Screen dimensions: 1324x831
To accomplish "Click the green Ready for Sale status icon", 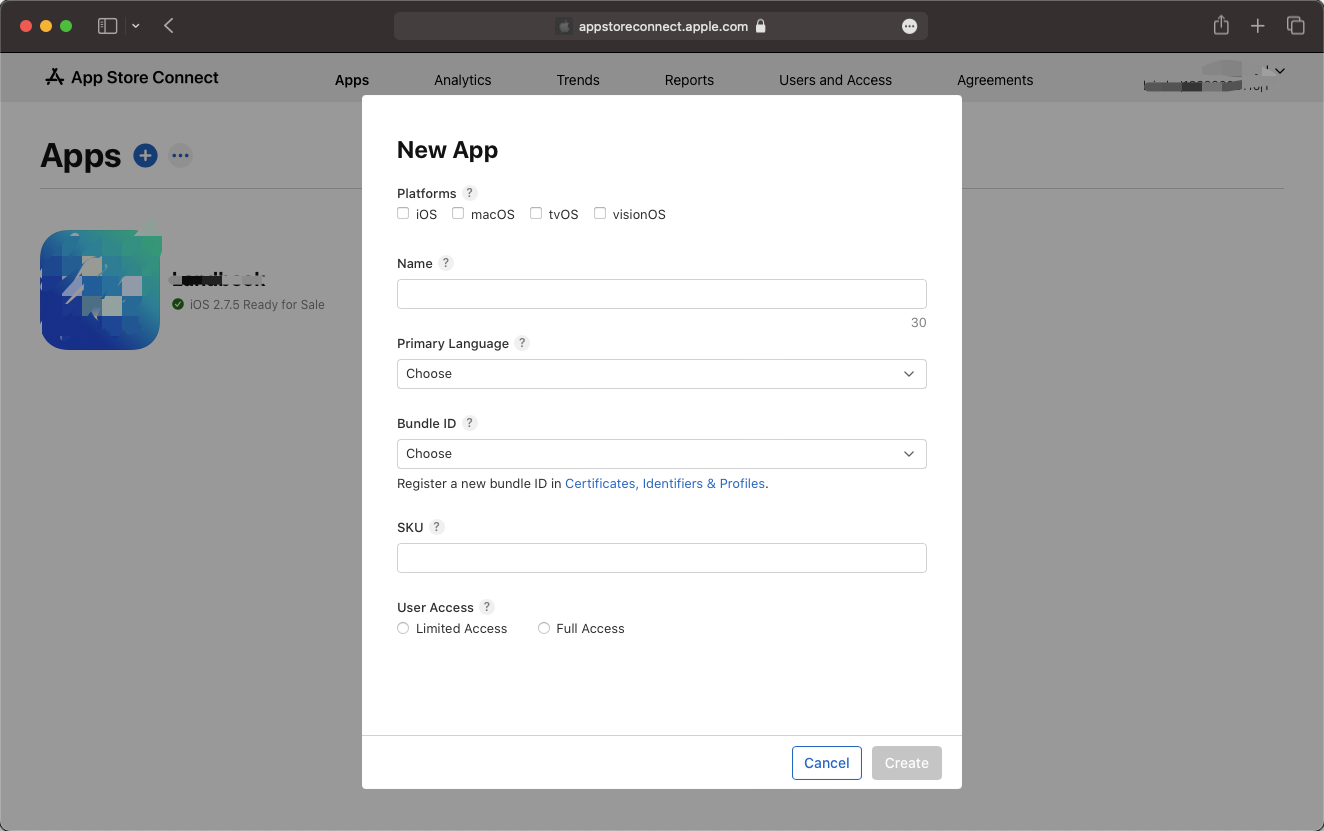I will click(178, 304).
